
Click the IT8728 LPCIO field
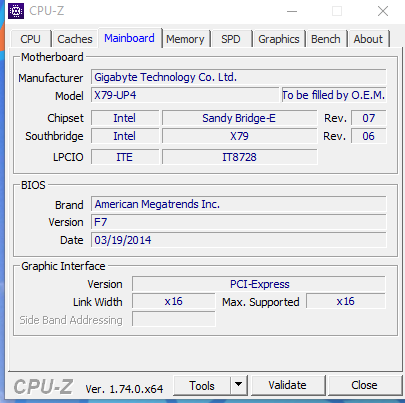point(239,157)
